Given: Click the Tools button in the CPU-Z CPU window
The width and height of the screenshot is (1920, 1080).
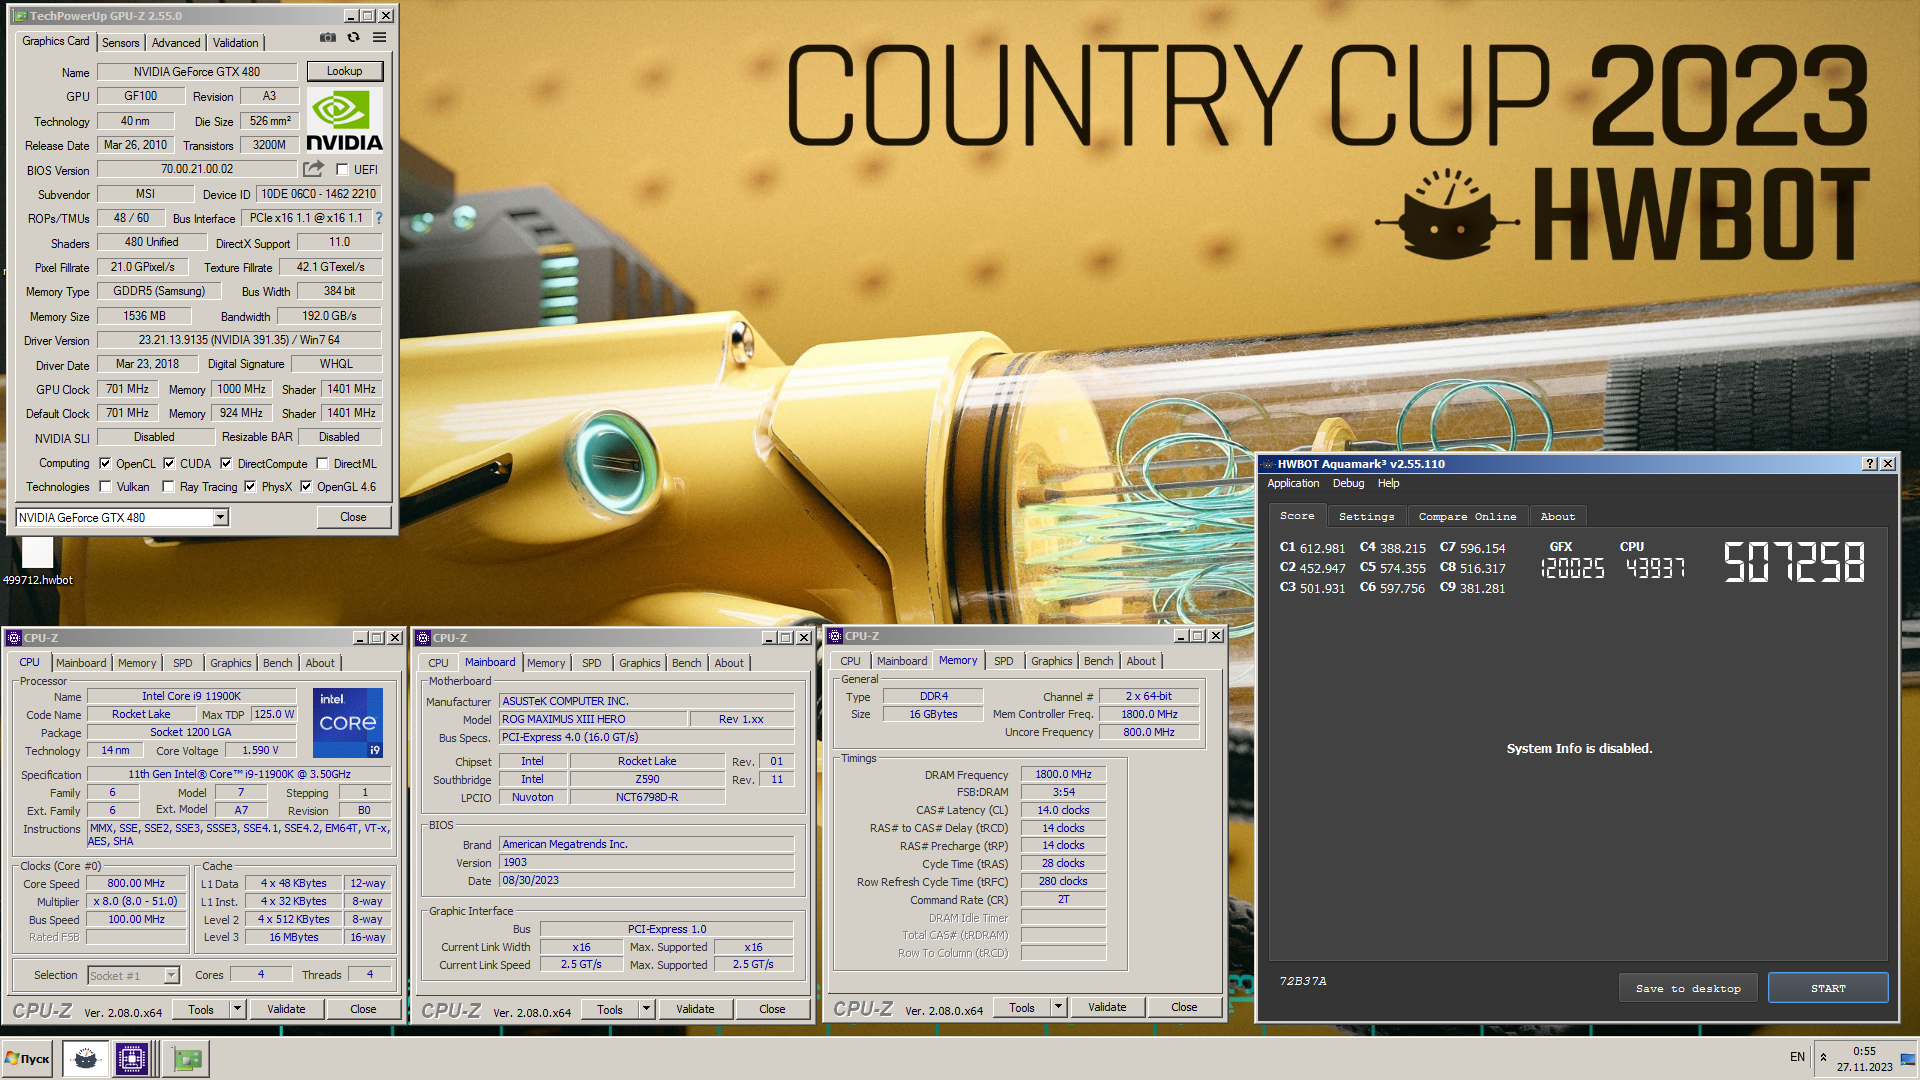Looking at the screenshot, I should coord(201,1010).
